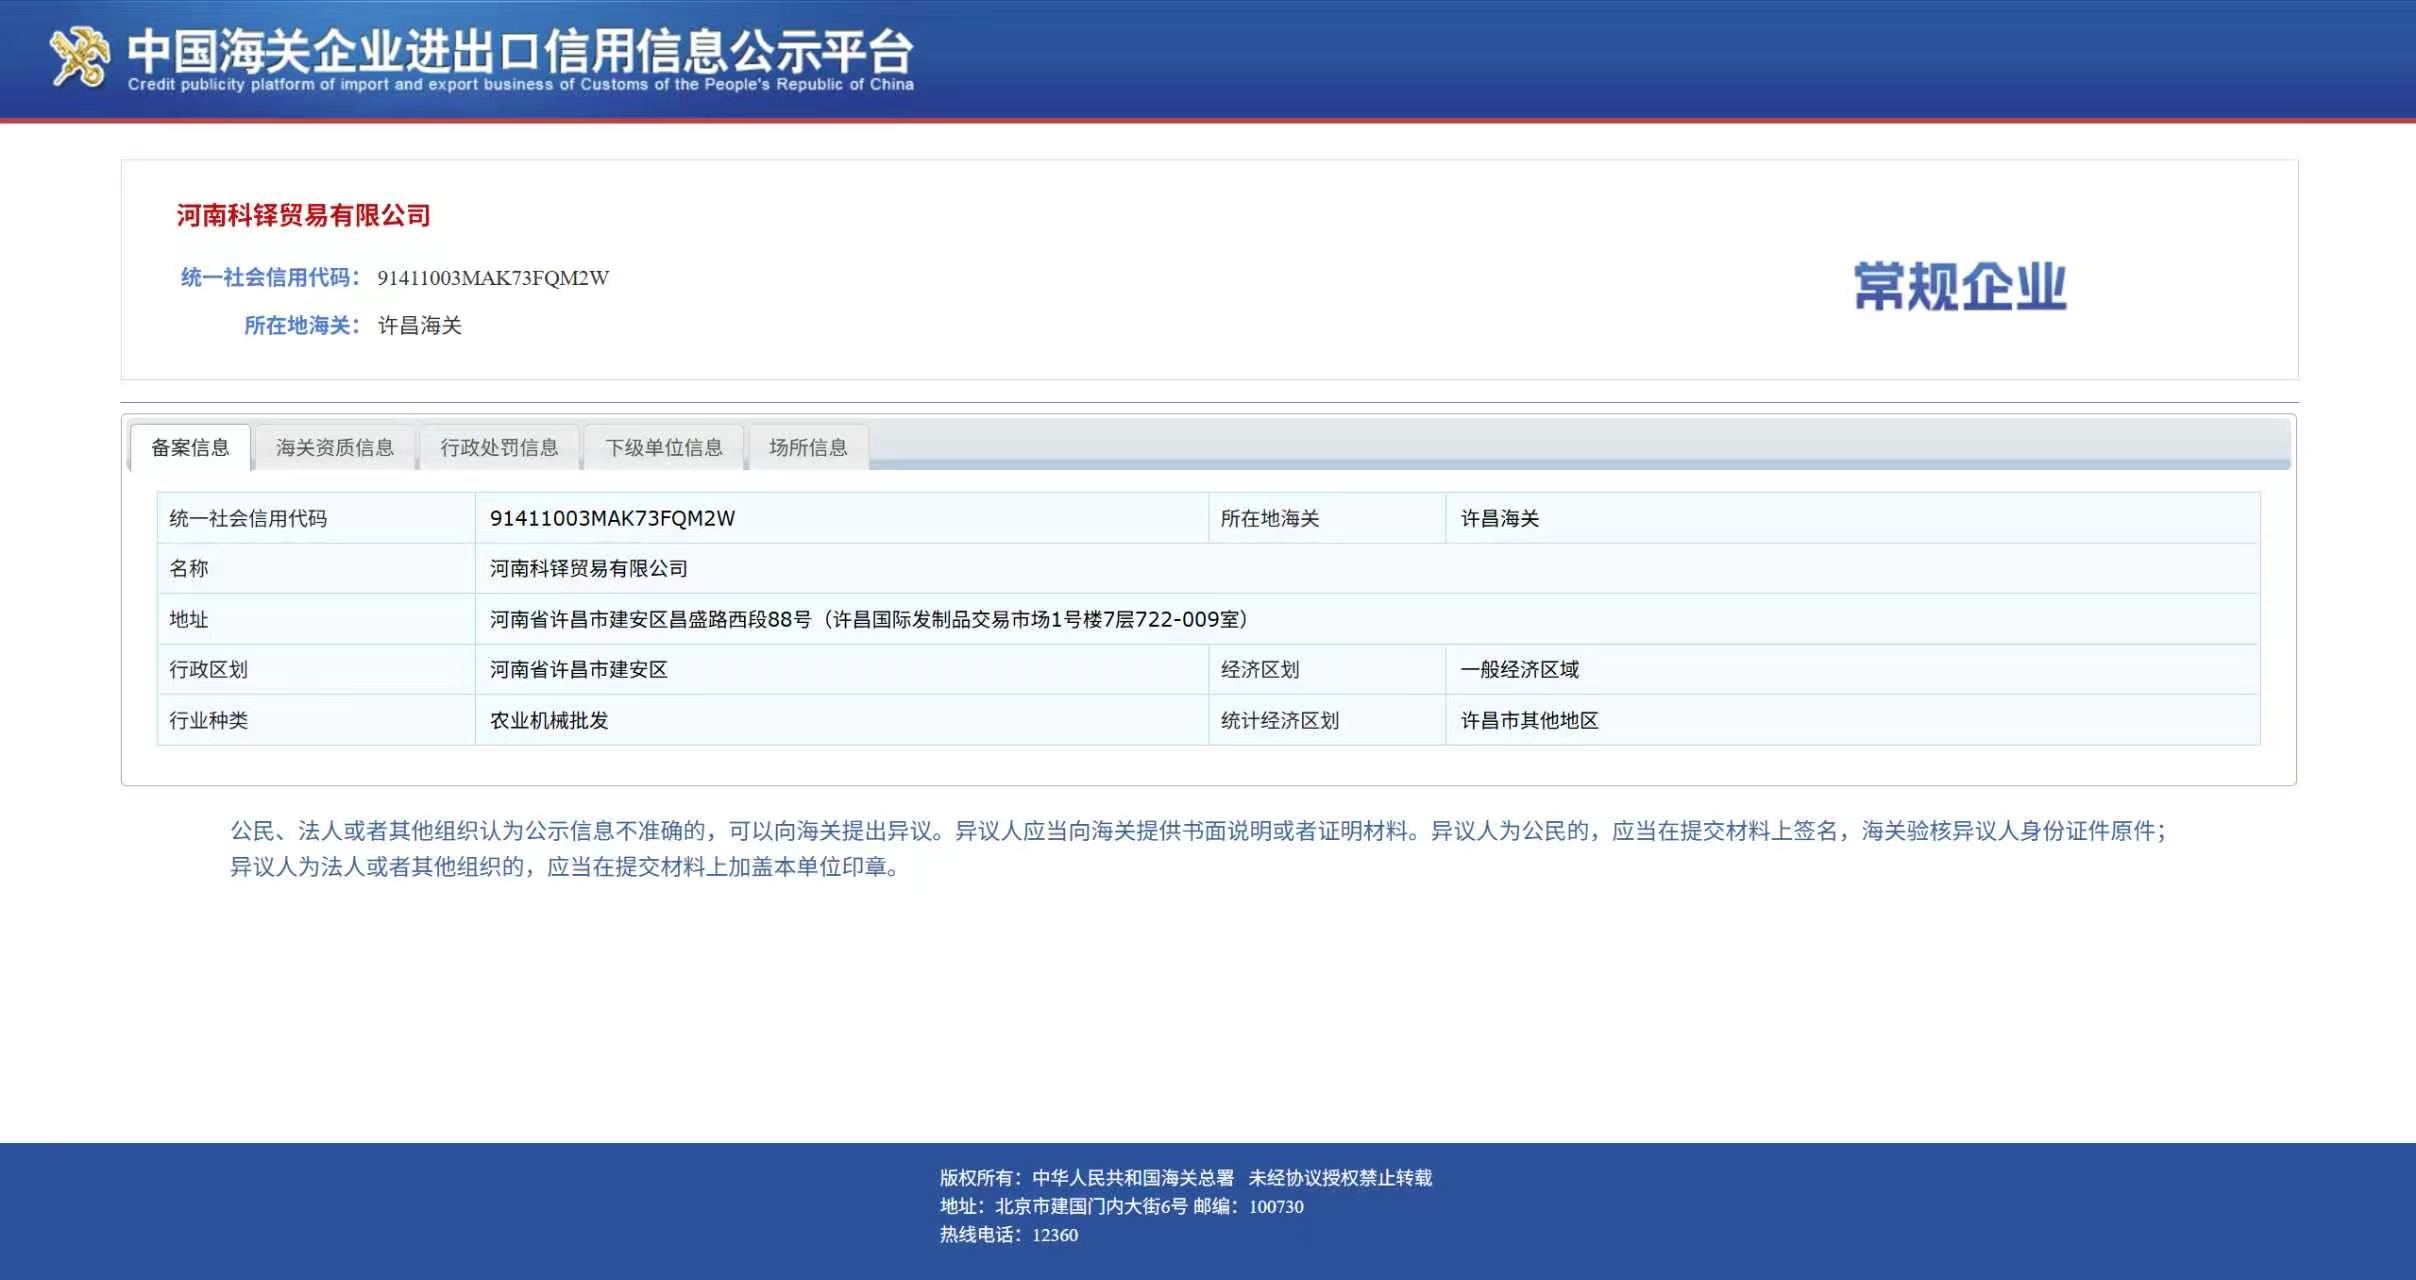
Task: Click the footer address line 北京市建国门内大街6号
Action: tap(1121, 1206)
